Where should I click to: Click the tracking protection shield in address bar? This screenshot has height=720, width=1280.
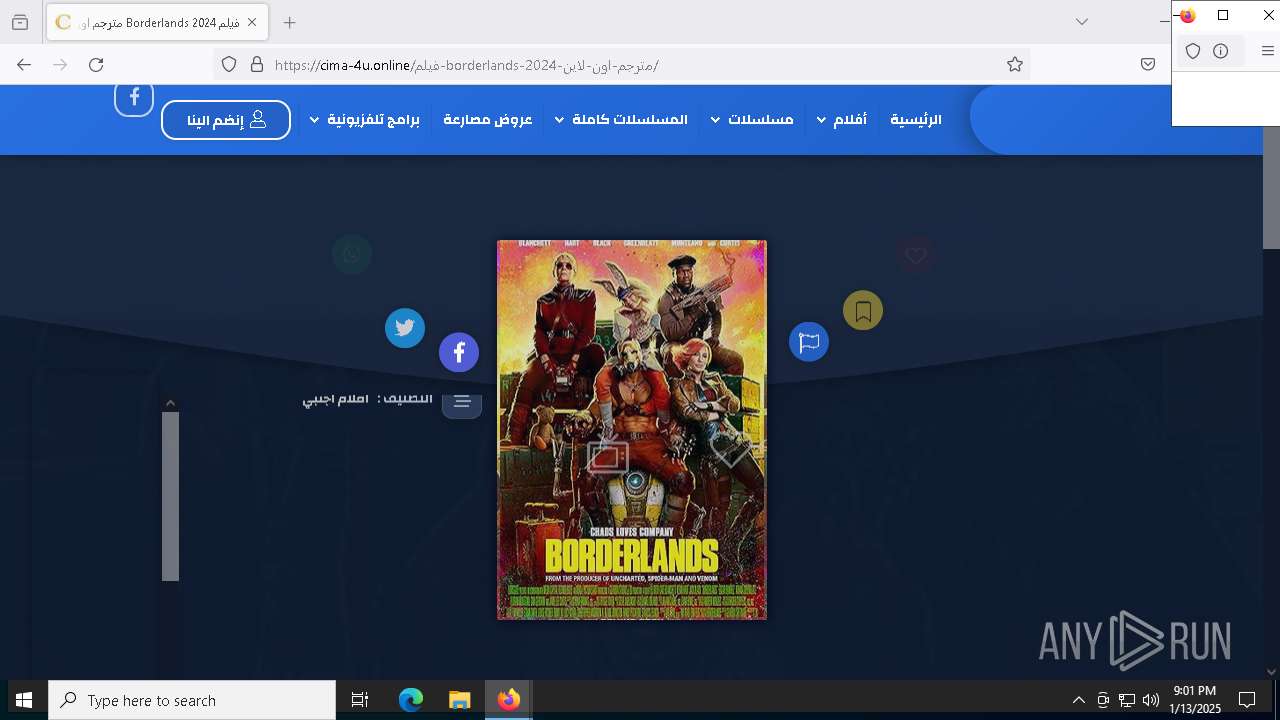[229, 64]
